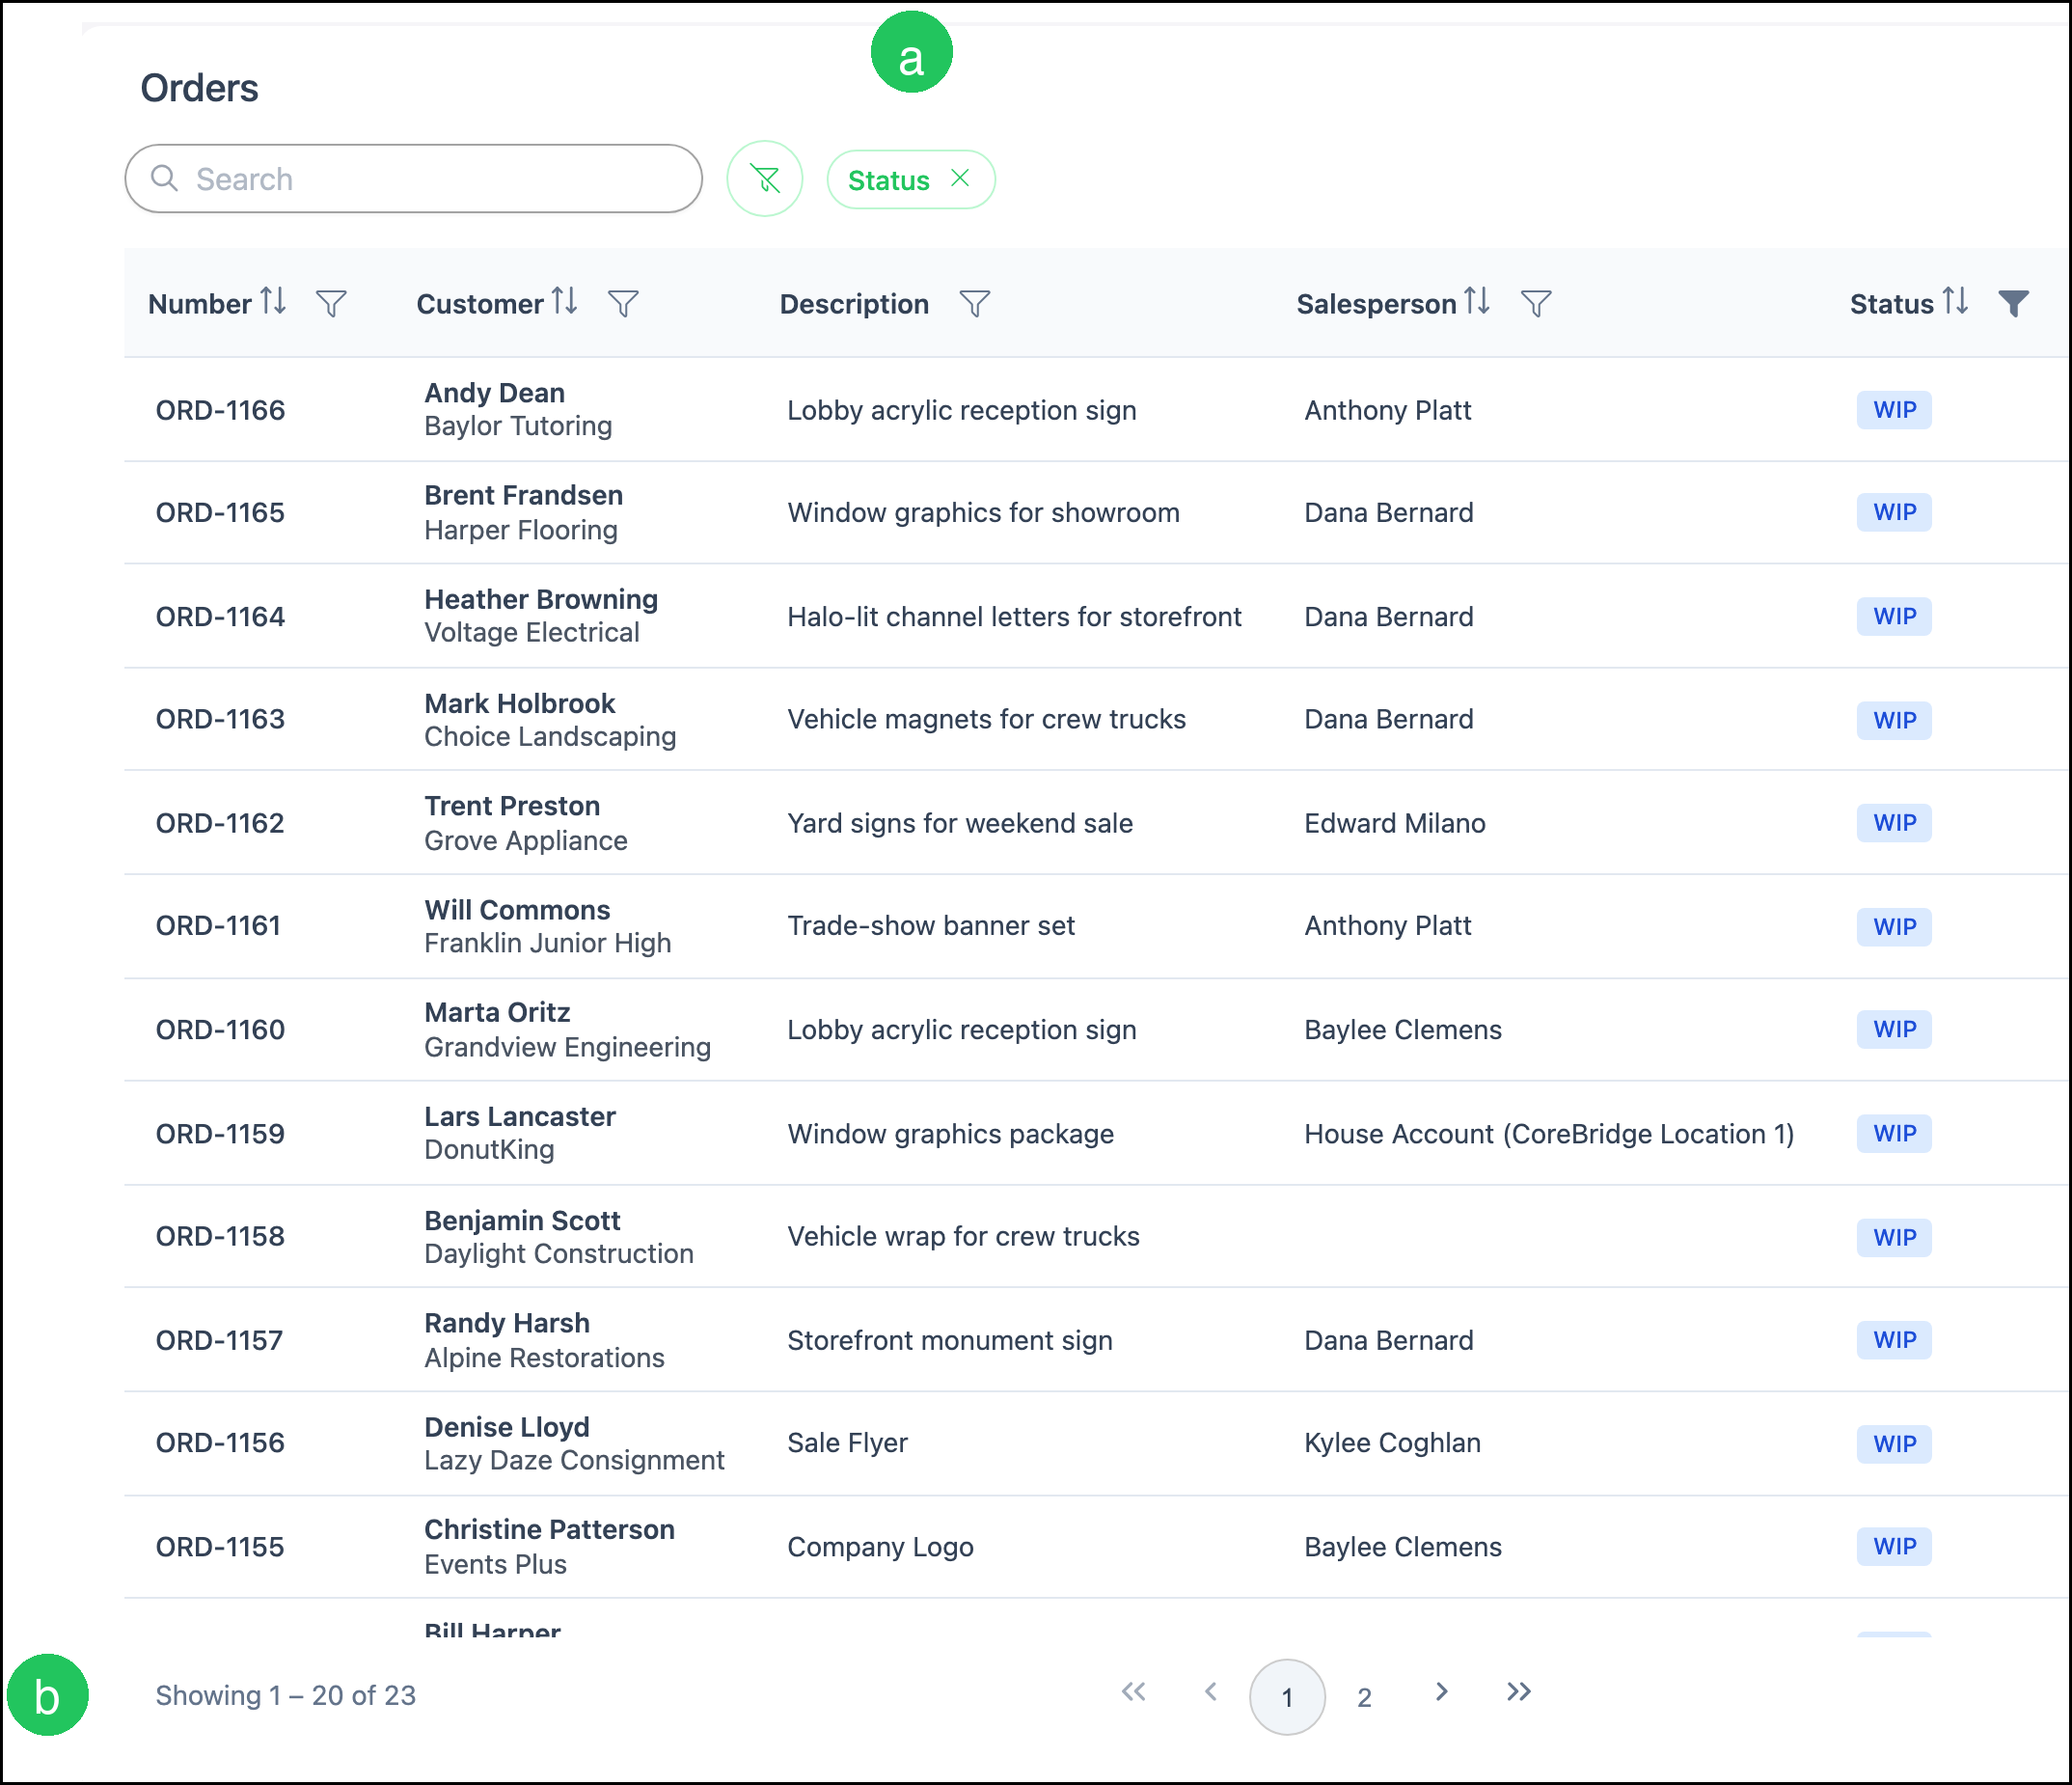The width and height of the screenshot is (2072, 1785).
Task: Click customer Andy Dean
Action: (494, 393)
